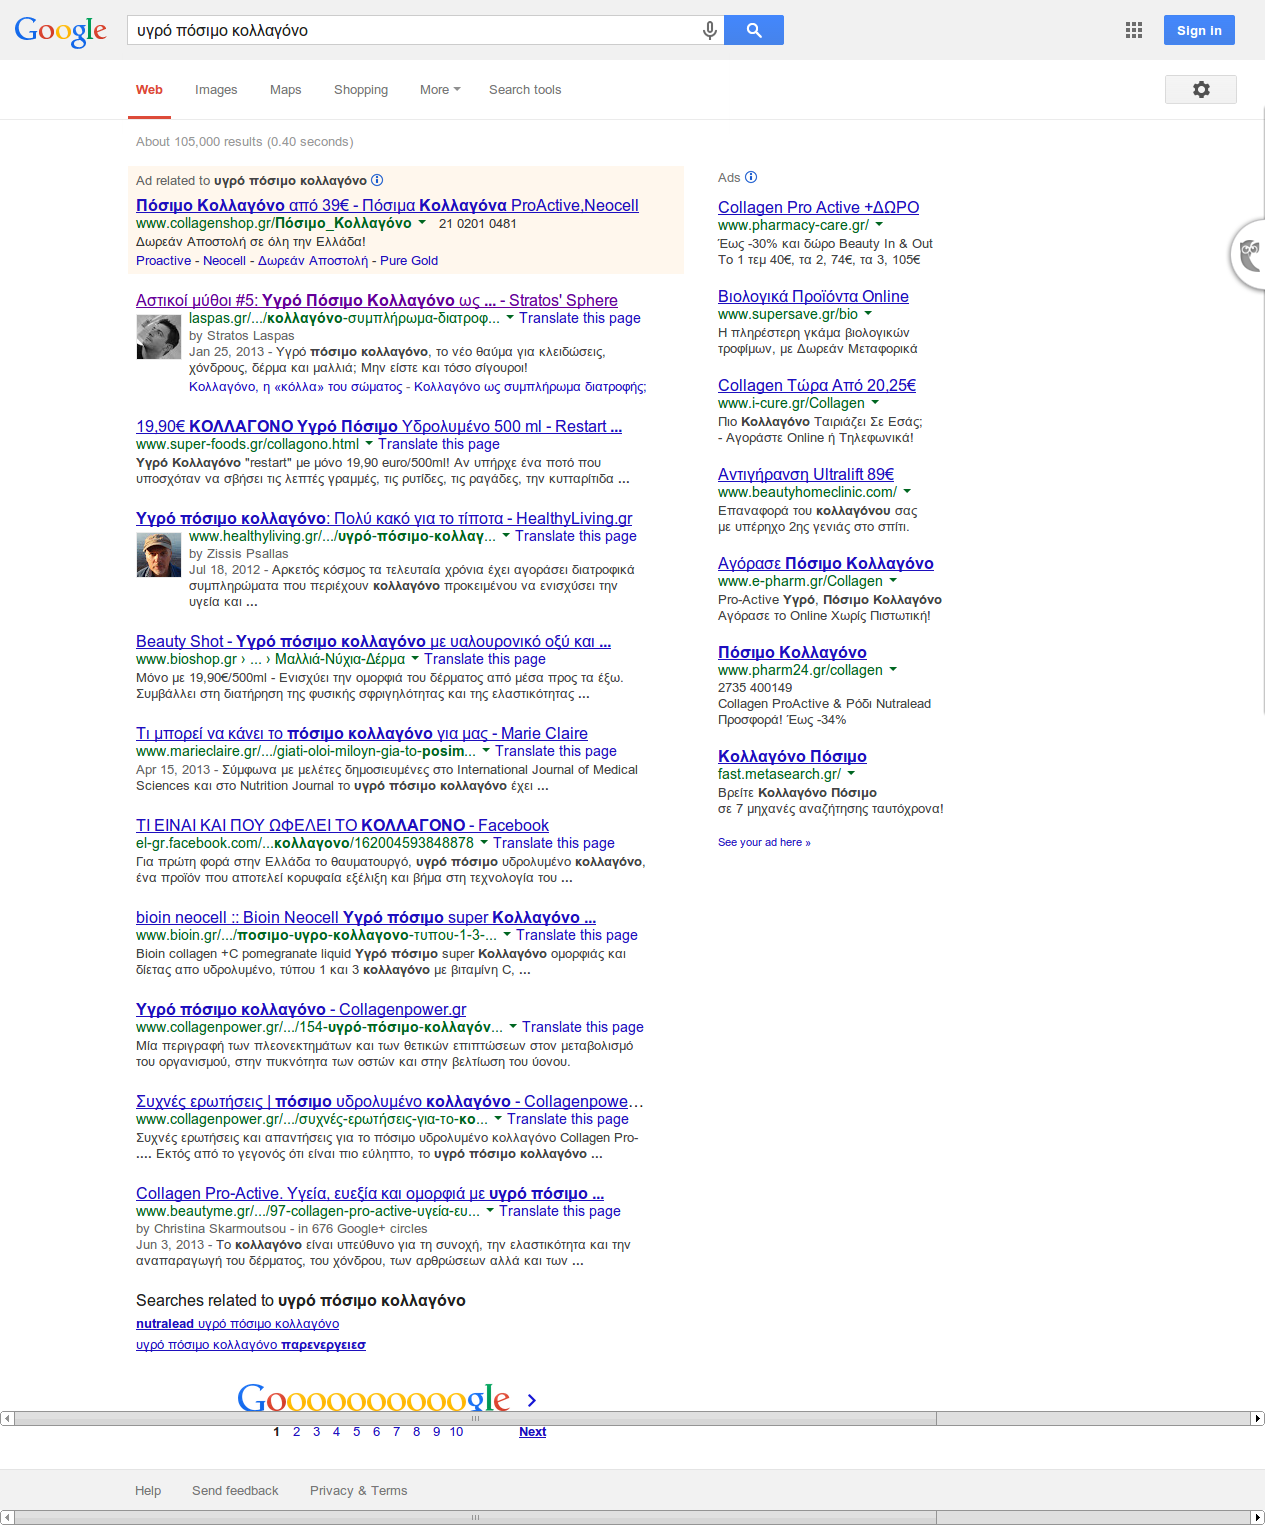
Task: Click the blue search magnifier button
Action: click(754, 30)
